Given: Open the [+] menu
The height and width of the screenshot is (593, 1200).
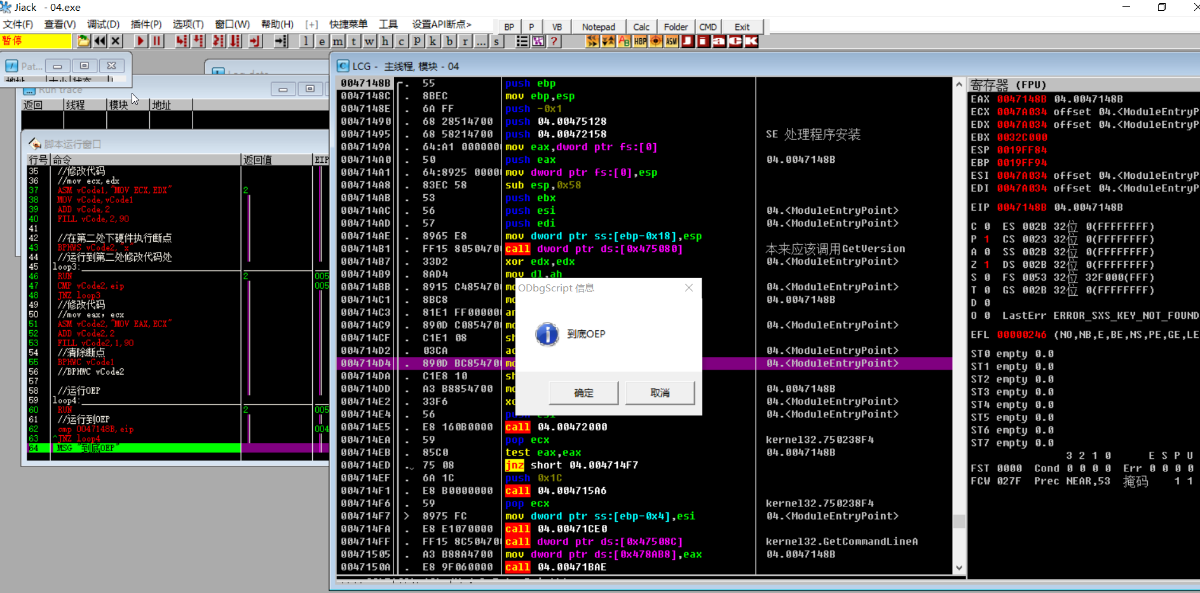Looking at the screenshot, I should [312, 24].
